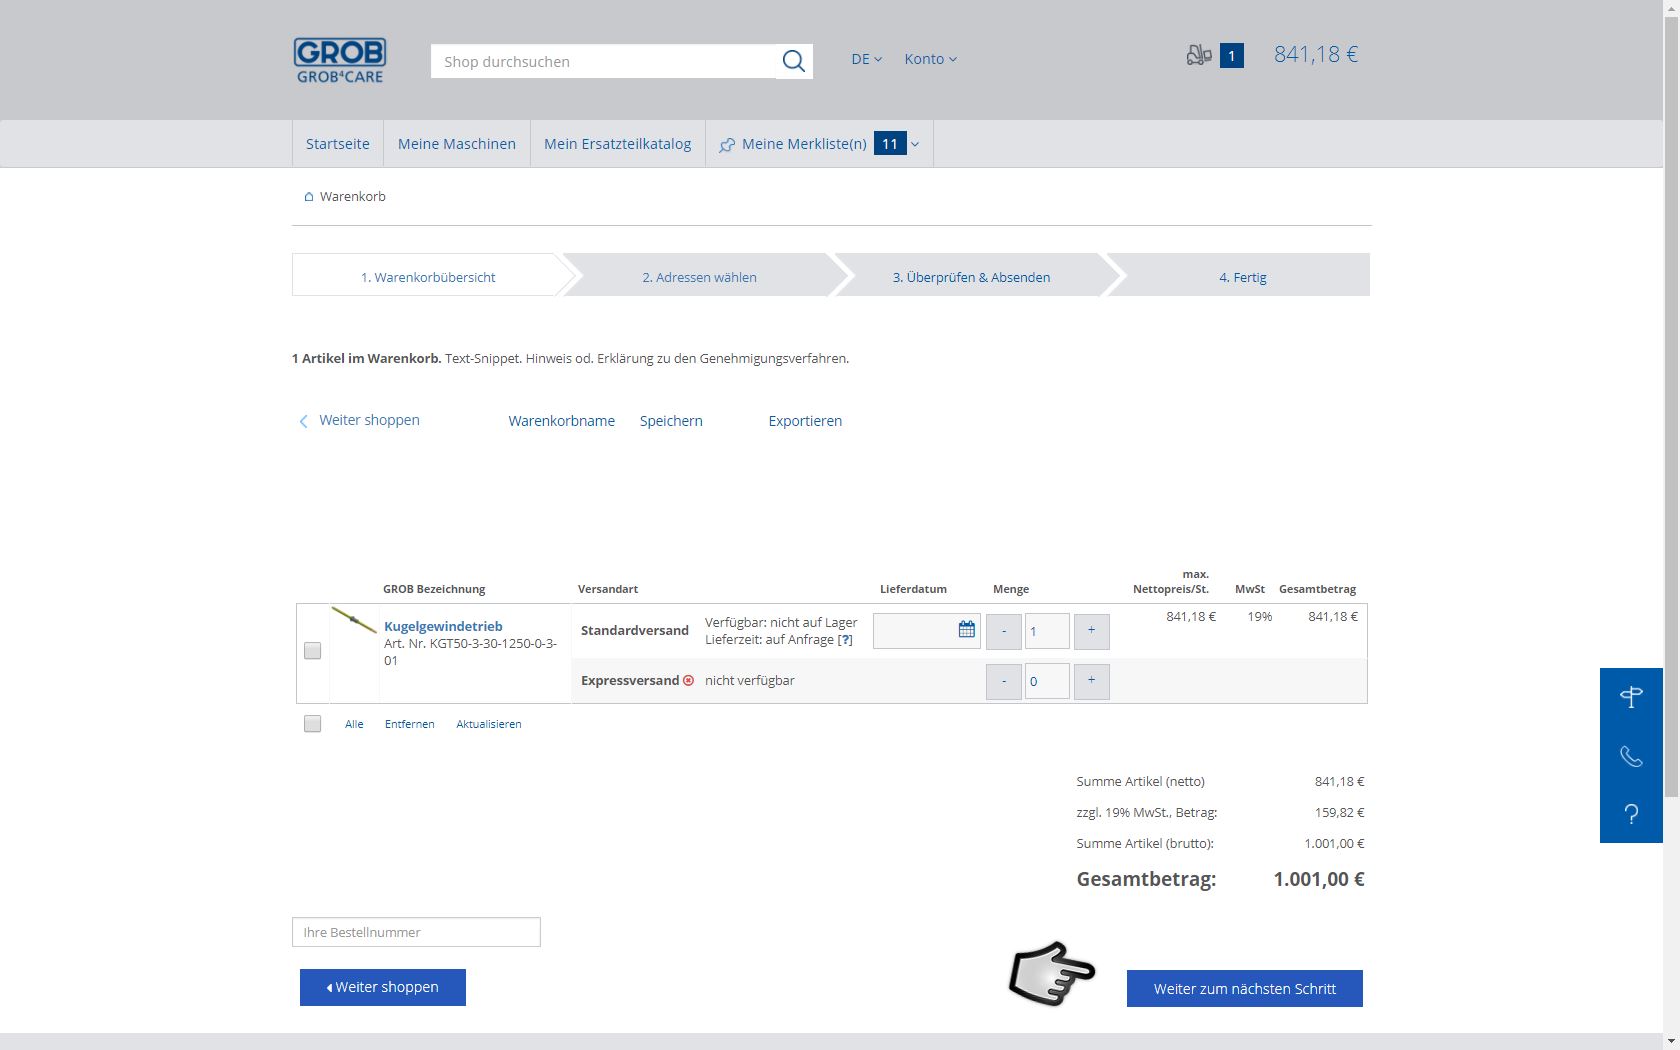The width and height of the screenshot is (1680, 1050).
Task: Click the Expressversand quantity field
Action: [x=1047, y=681]
